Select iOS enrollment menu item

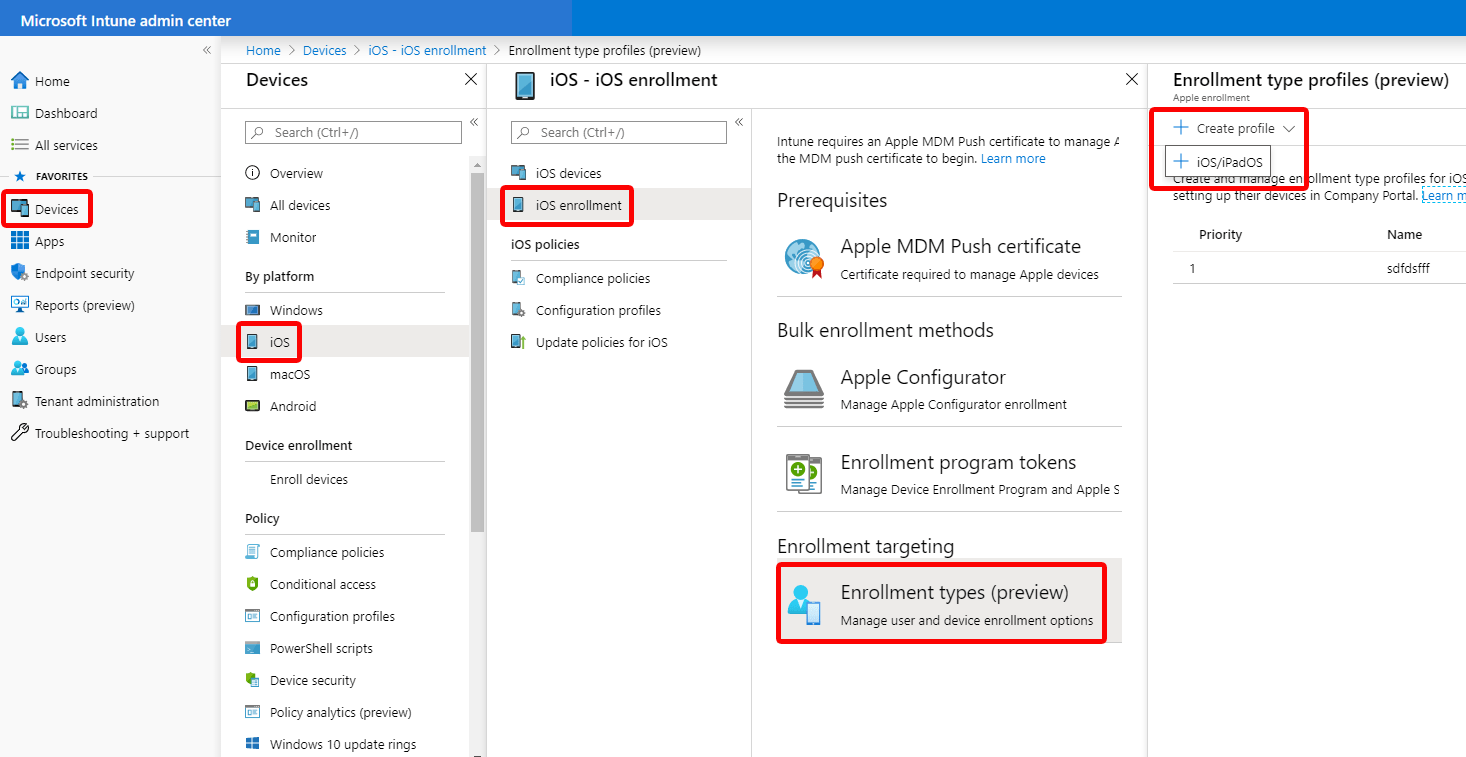click(x=578, y=205)
